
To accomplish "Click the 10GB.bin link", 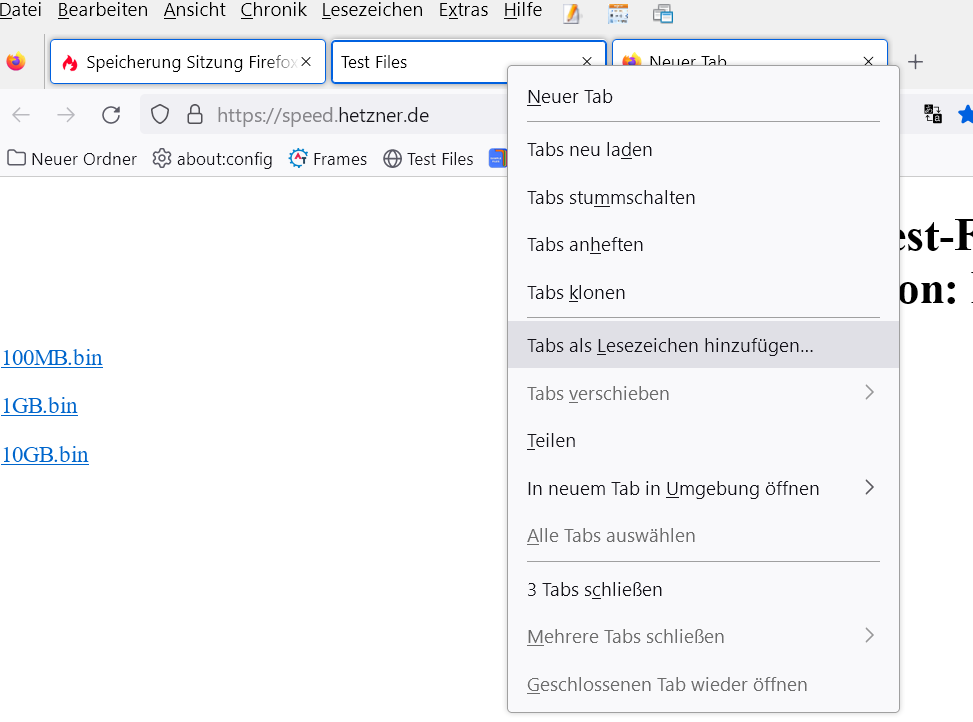I will [45, 455].
